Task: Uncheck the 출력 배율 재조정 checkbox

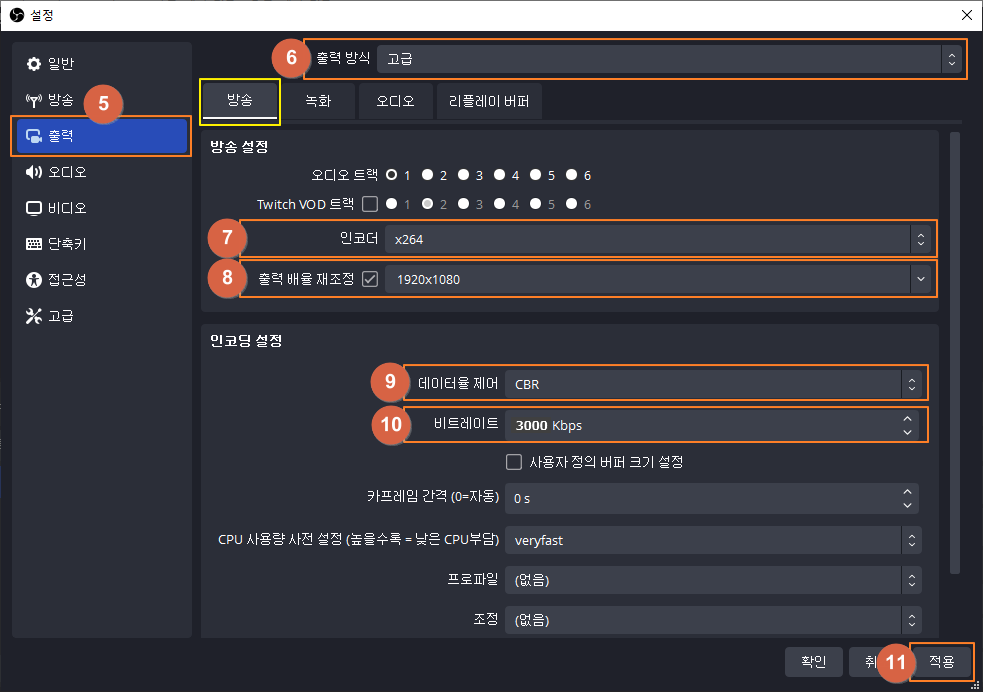Action: tap(370, 279)
